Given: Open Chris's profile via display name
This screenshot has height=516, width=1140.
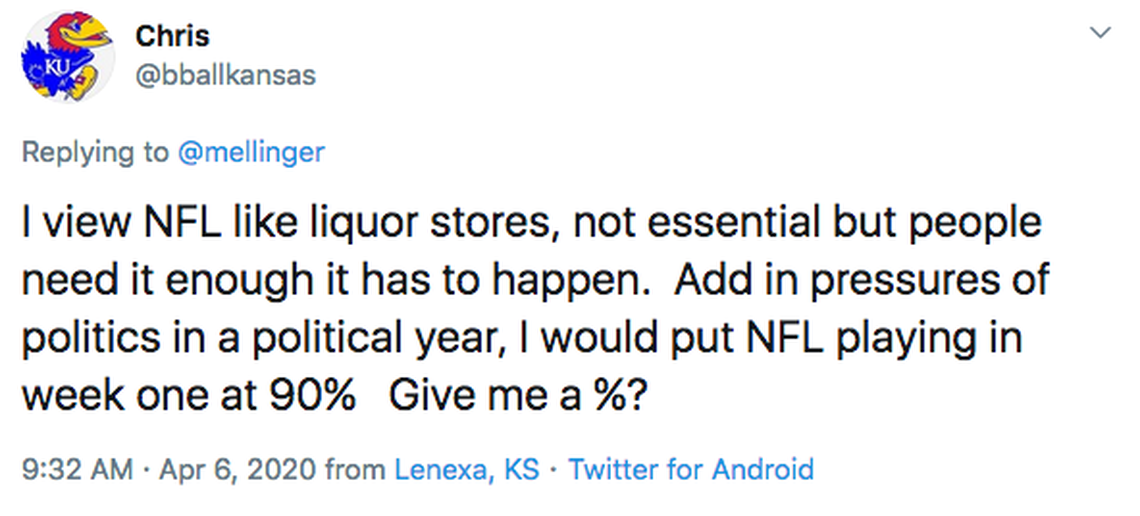Looking at the screenshot, I should click(x=172, y=36).
